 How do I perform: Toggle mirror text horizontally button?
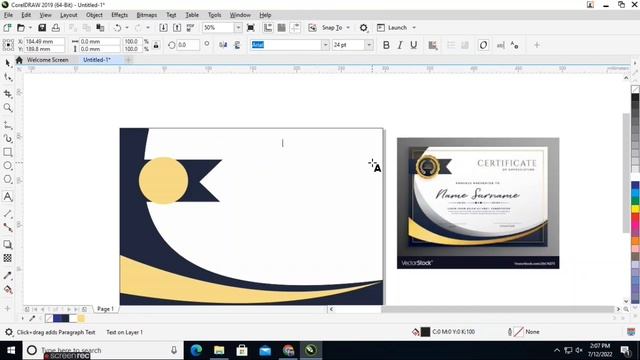pos(223,45)
